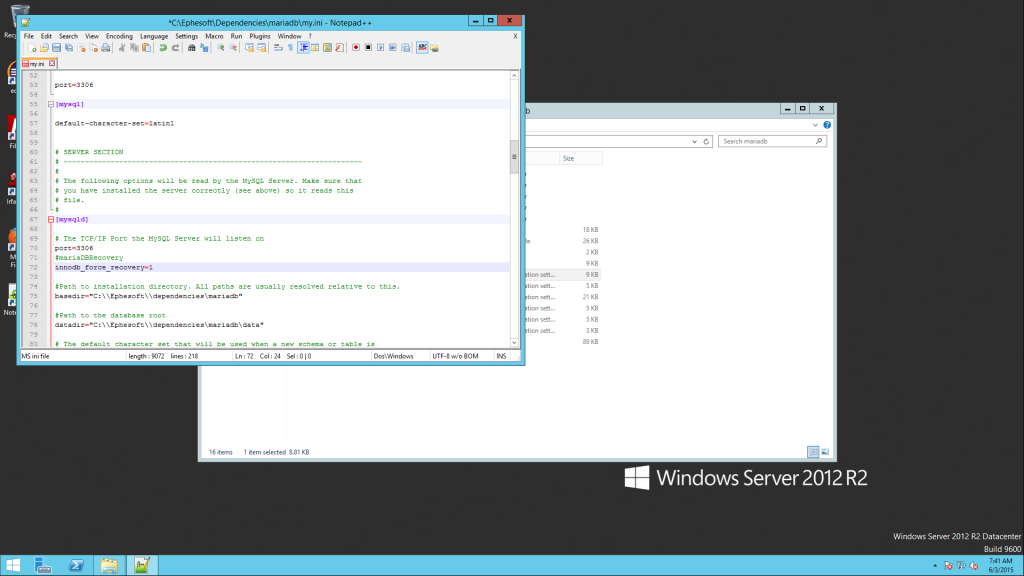The width and height of the screenshot is (1024, 576).
Task: Open the Settings menu
Action: (x=186, y=36)
